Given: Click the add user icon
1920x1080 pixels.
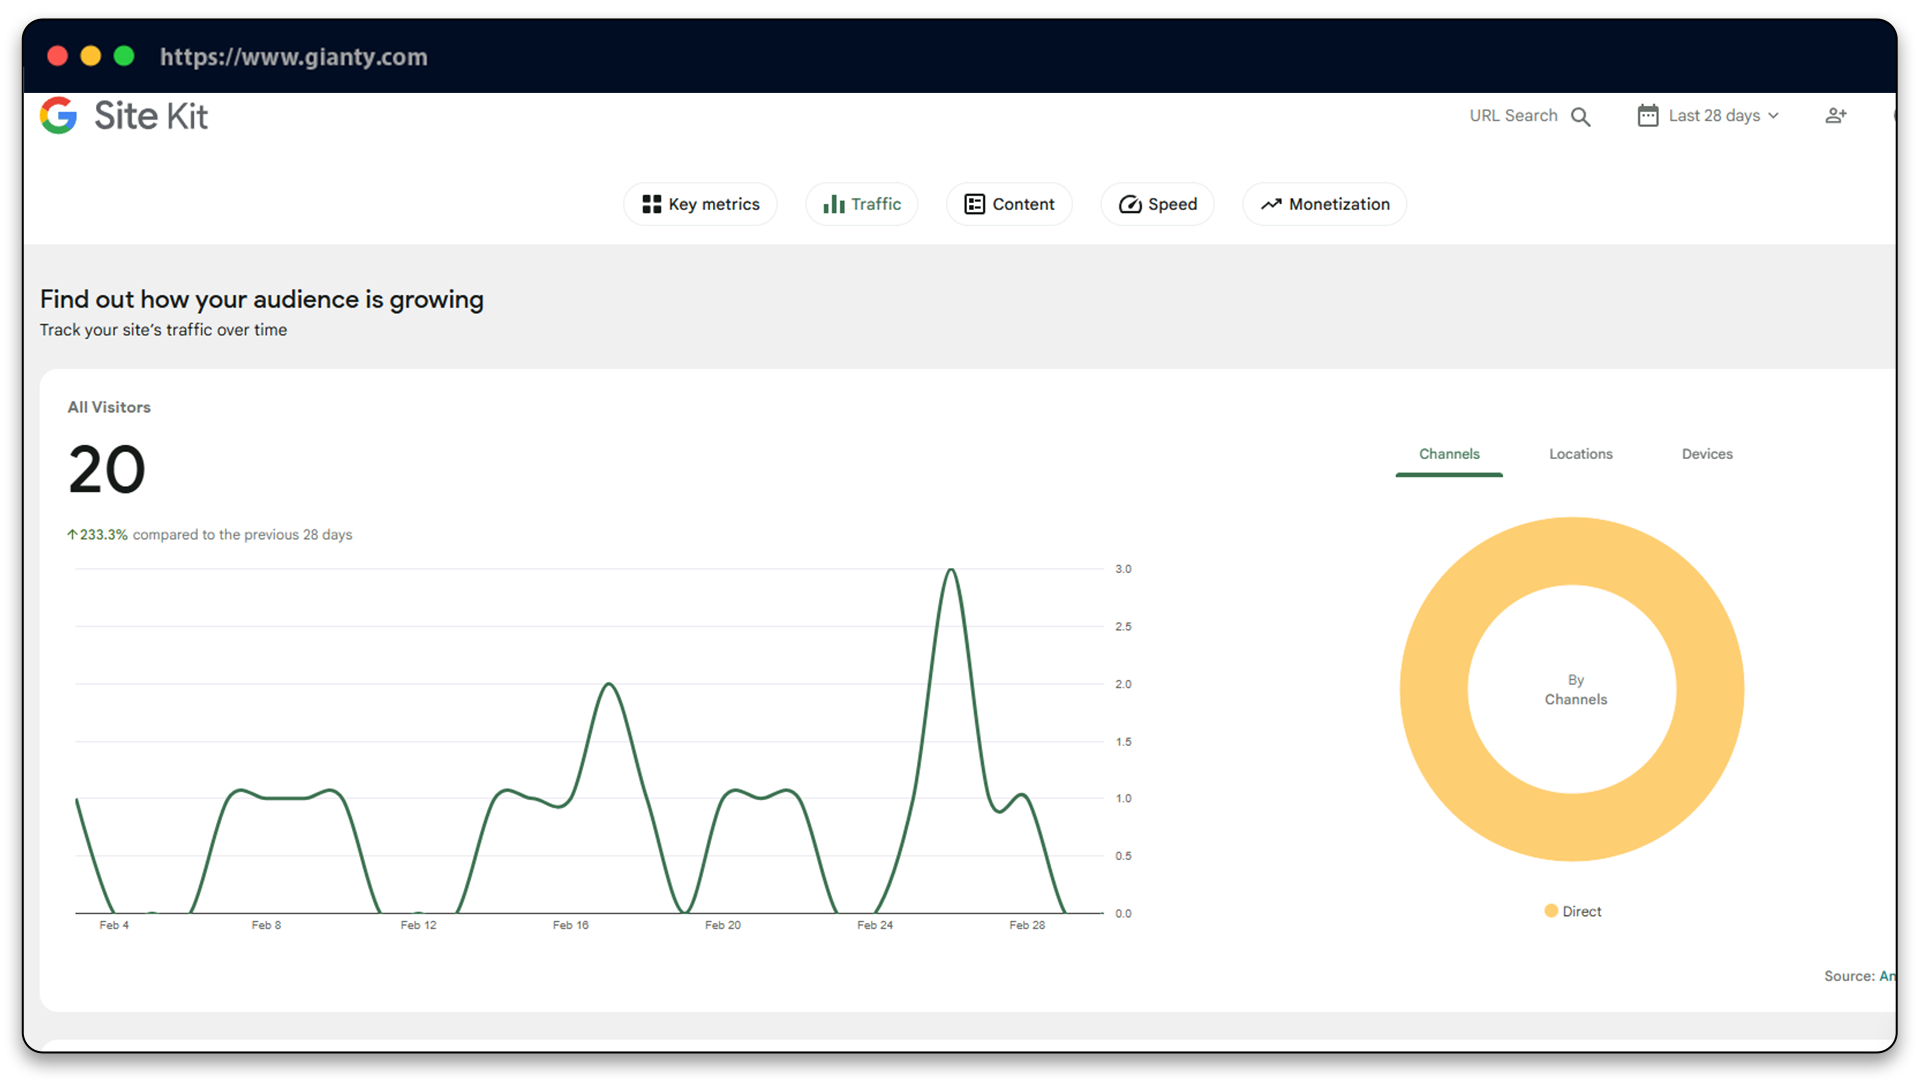Looking at the screenshot, I should 1836,116.
